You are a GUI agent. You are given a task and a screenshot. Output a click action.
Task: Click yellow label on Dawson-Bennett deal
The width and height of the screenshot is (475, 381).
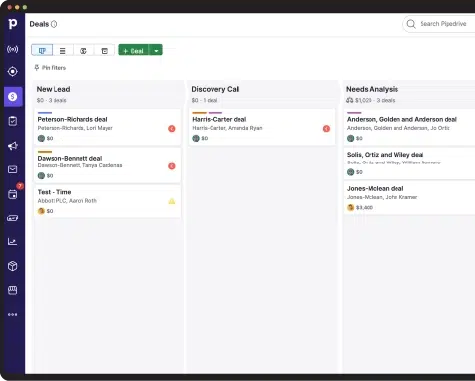point(45,152)
